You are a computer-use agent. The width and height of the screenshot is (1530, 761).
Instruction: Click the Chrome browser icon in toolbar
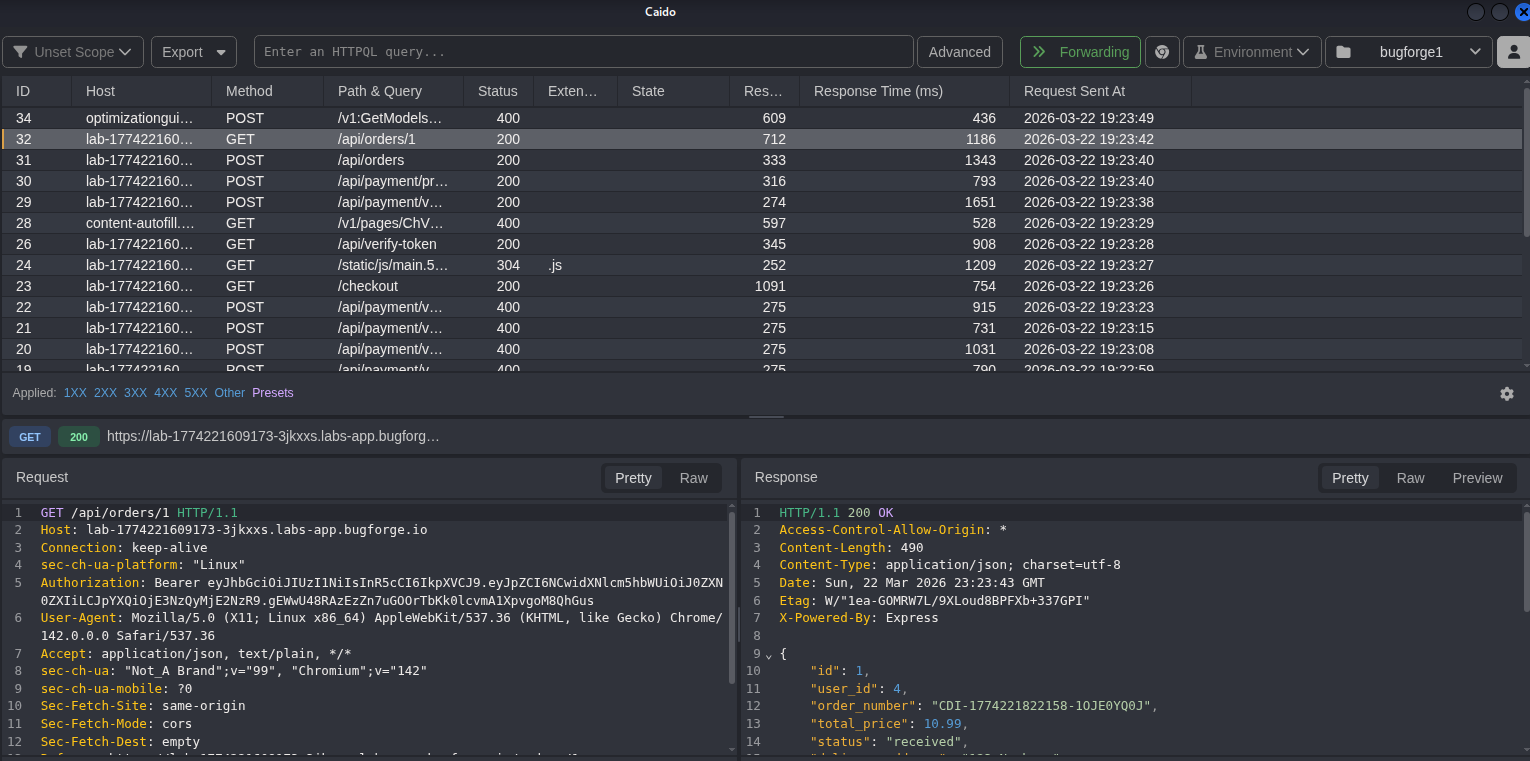pos(1162,52)
